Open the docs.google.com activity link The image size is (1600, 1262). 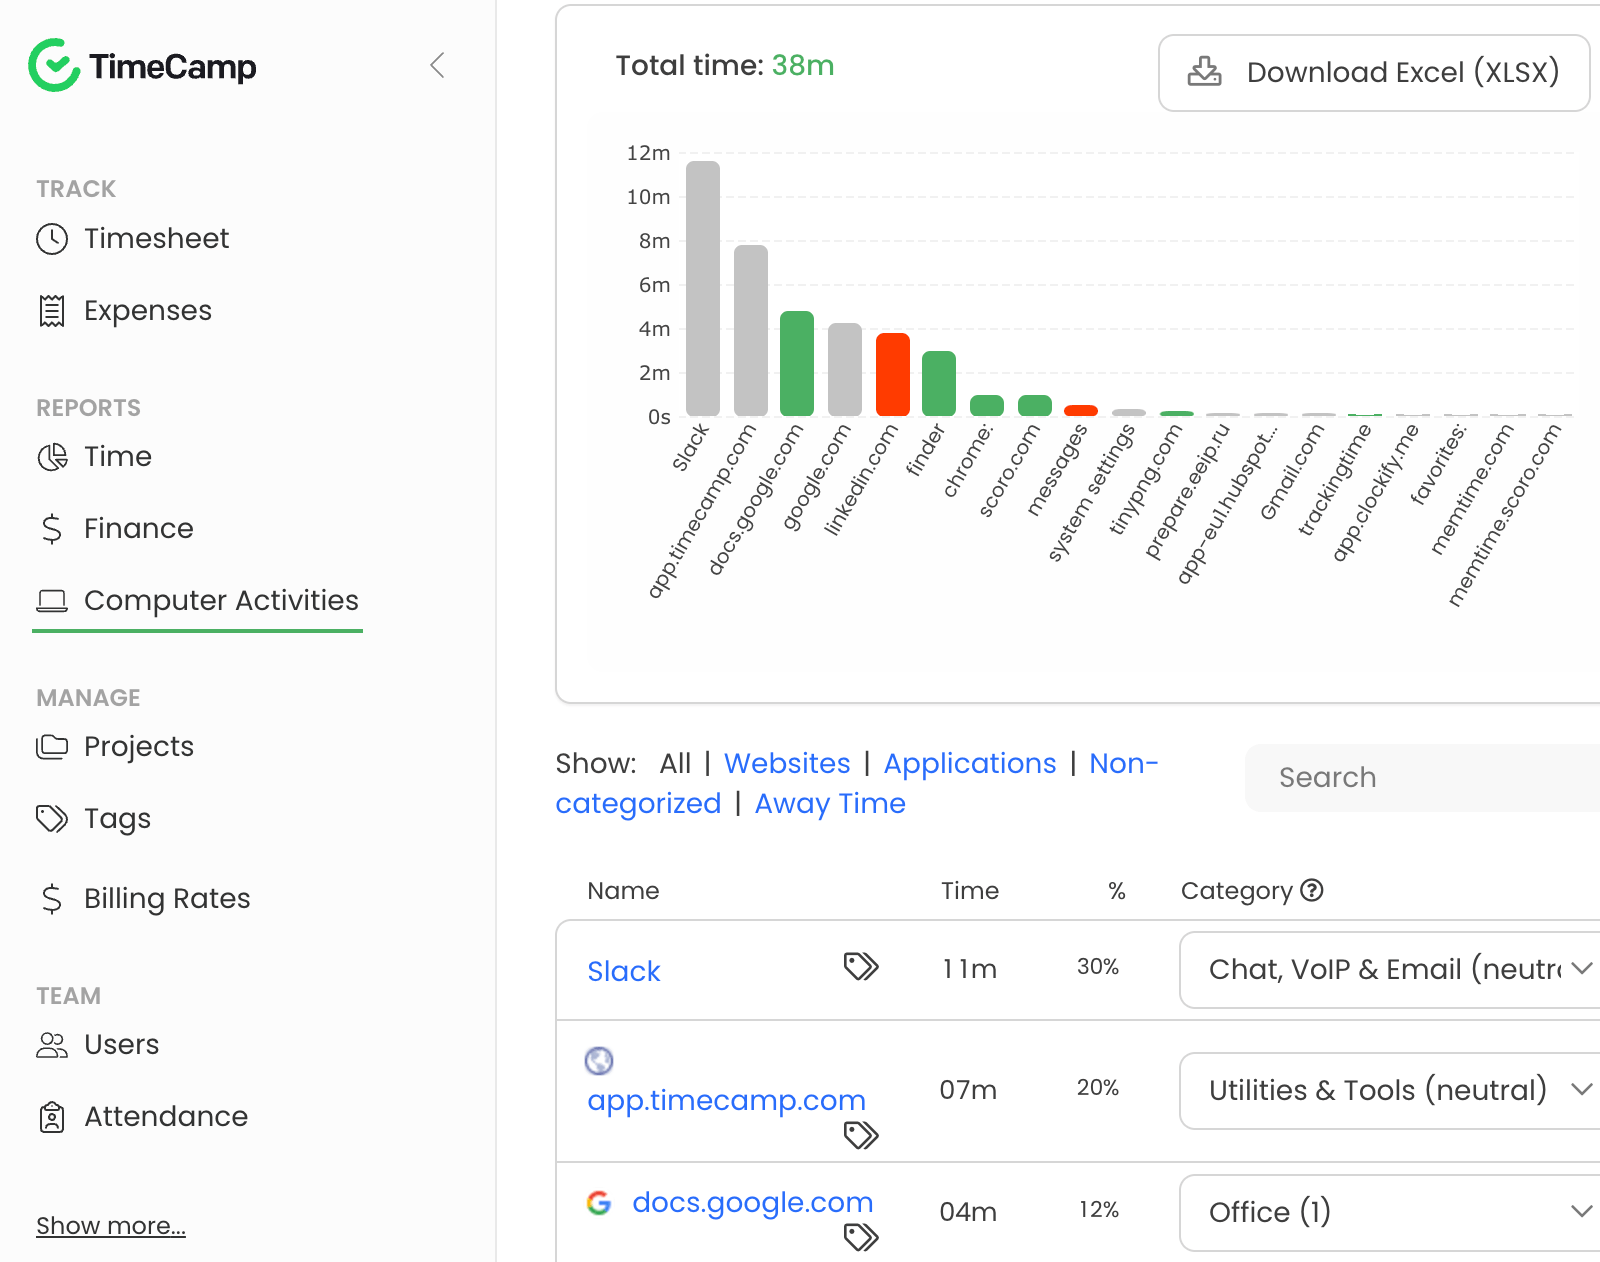(x=753, y=1203)
